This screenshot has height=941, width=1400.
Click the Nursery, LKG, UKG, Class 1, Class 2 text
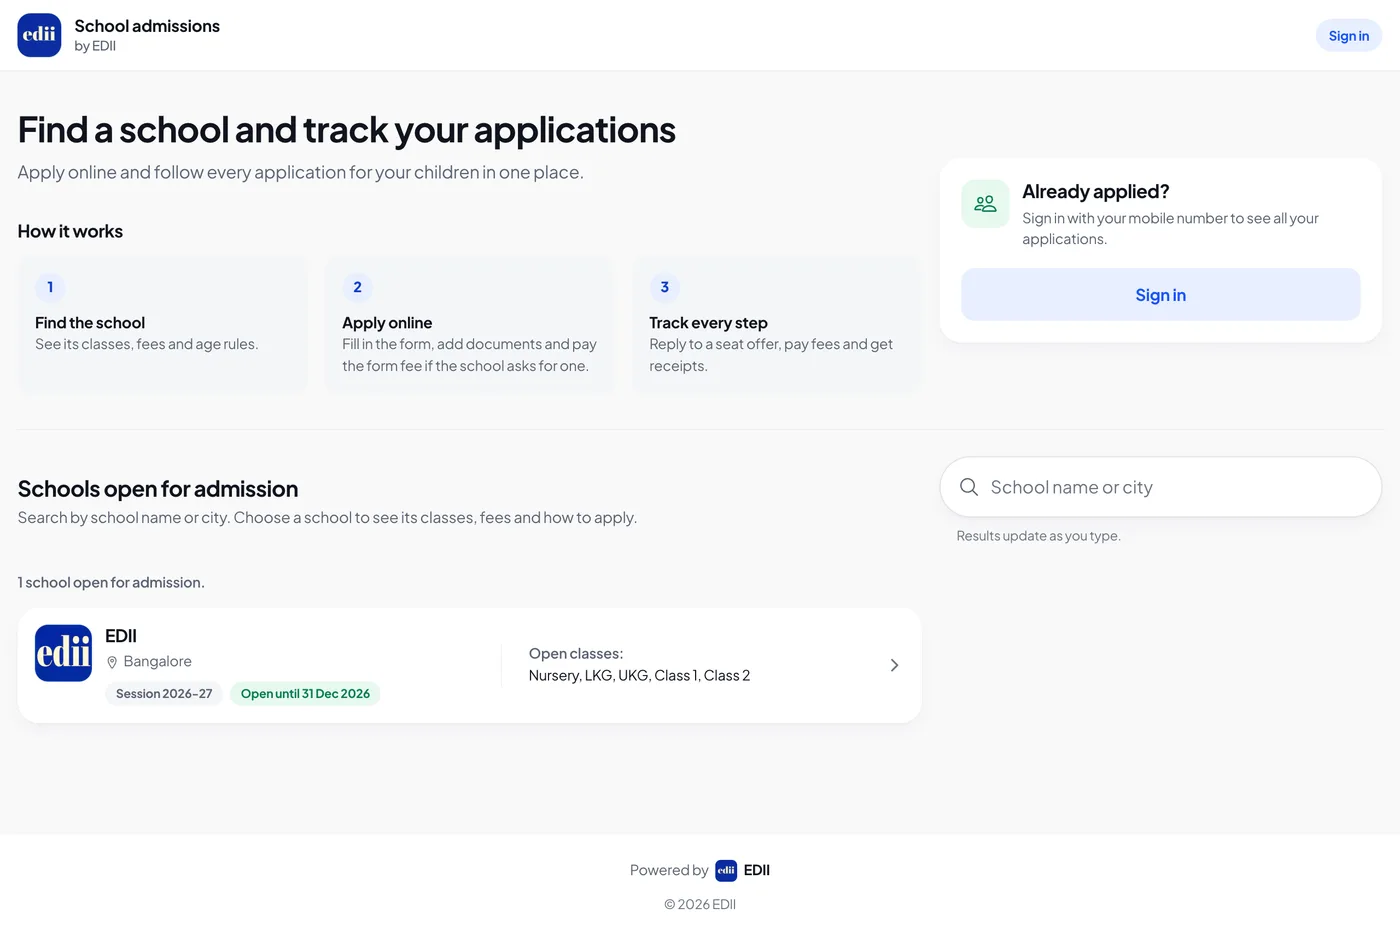pos(639,676)
